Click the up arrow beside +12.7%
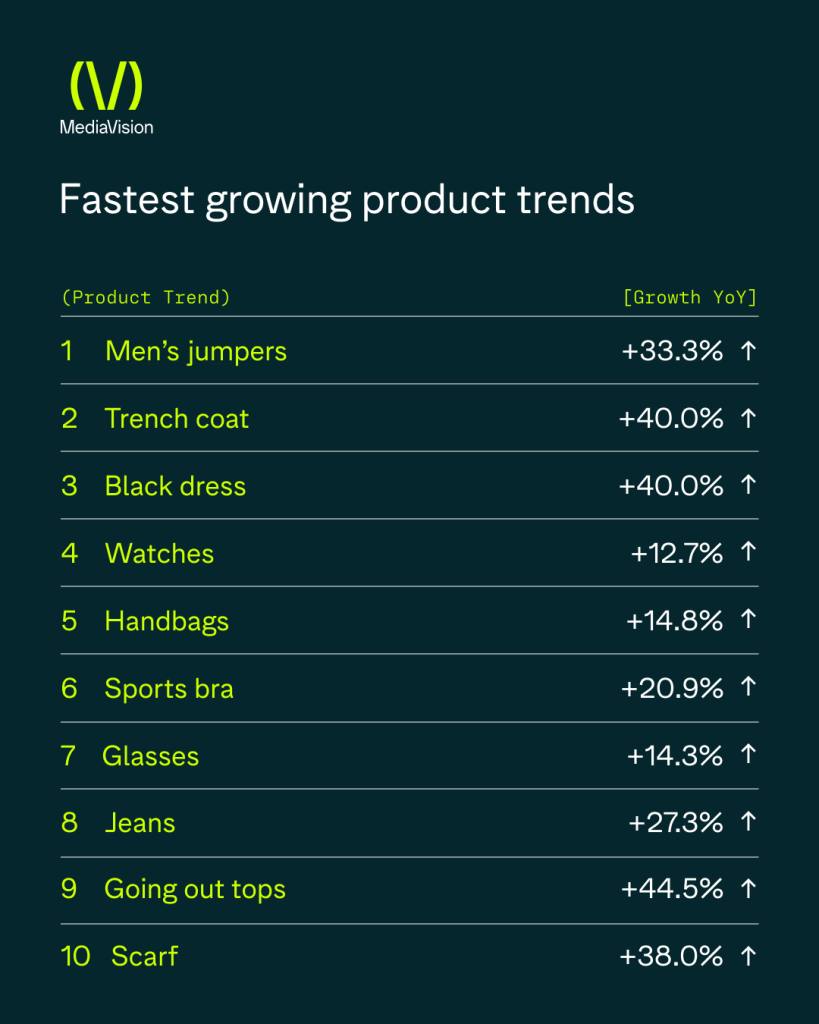The width and height of the screenshot is (819, 1024). click(x=748, y=552)
